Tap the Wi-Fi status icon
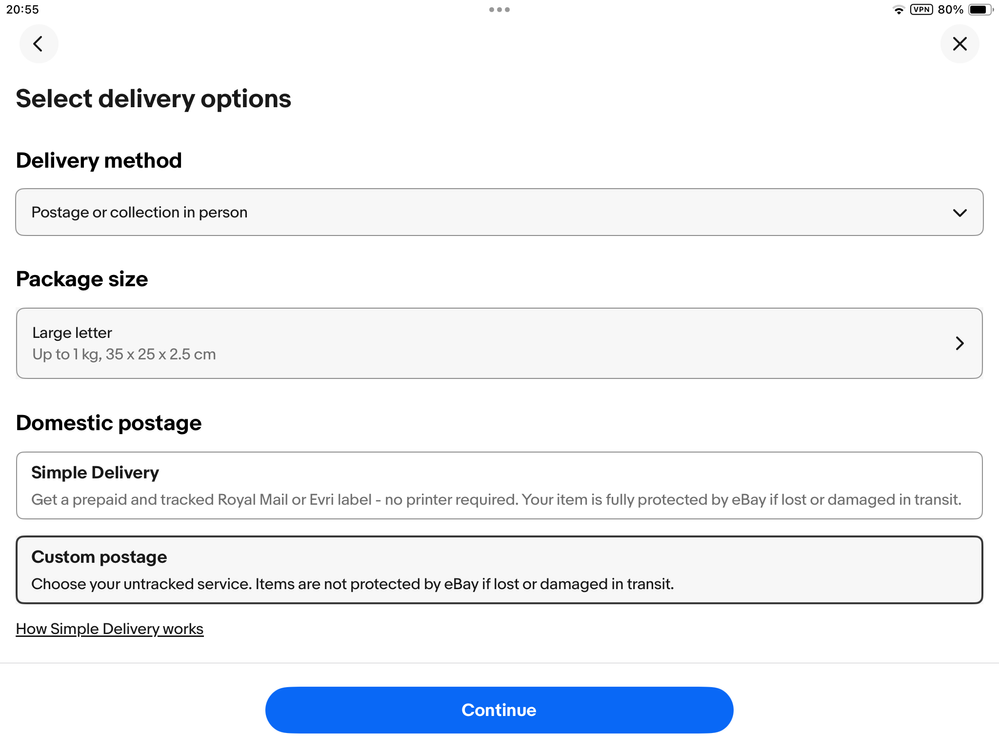999x749 pixels. click(x=898, y=10)
